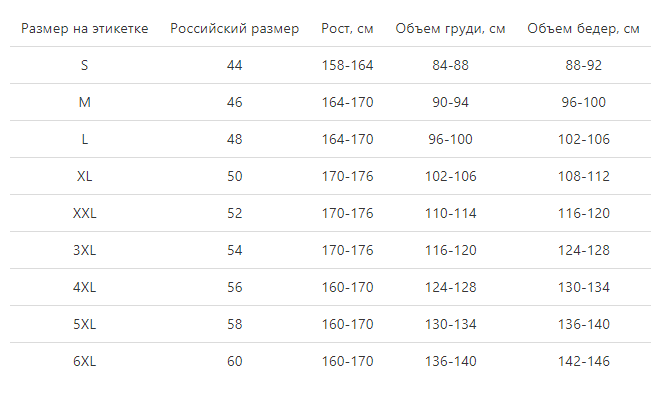Screen dimensions: 661x399
Task: Click Russian size 56 cell
Action: pos(234,288)
